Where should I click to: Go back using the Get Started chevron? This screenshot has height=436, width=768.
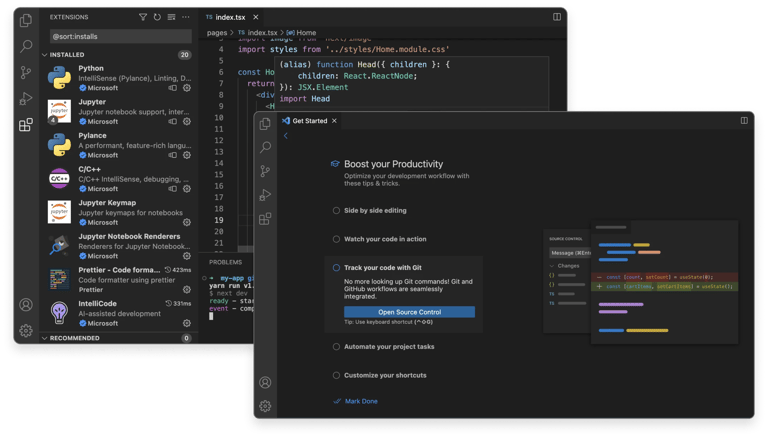coord(286,136)
